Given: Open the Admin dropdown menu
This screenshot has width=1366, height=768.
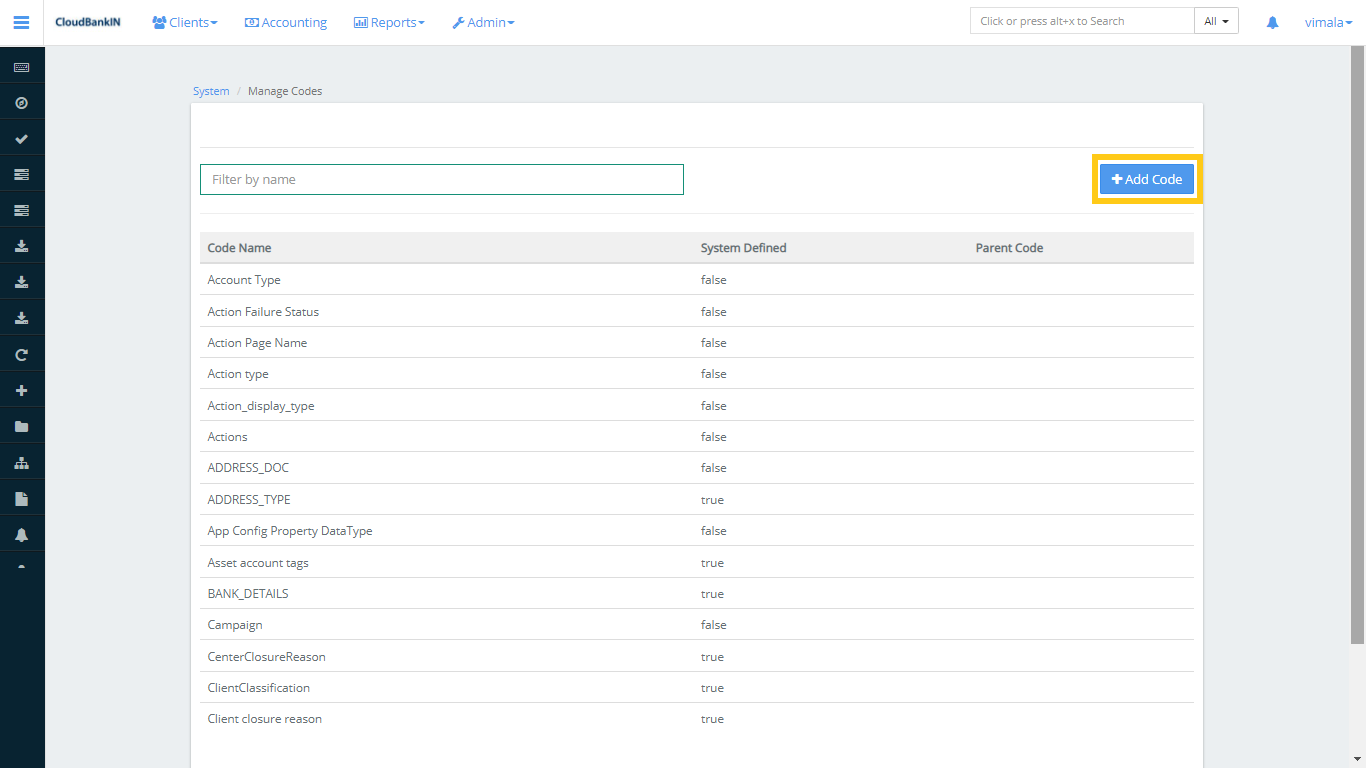Looking at the screenshot, I should pyautogui.click(x=483, y=21).
